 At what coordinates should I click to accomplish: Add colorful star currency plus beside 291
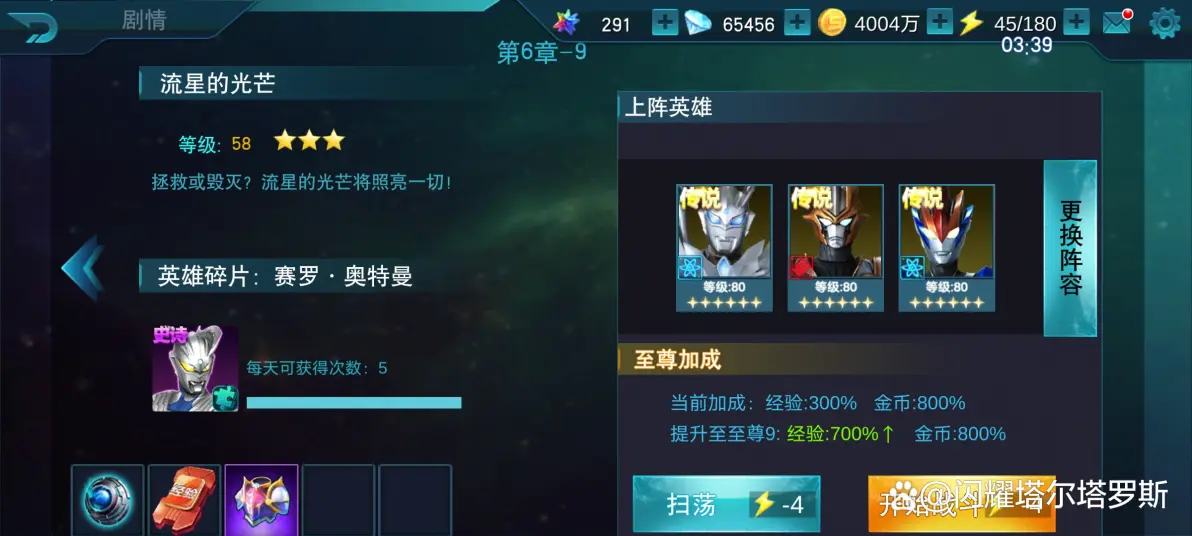(x=664, y=24)
